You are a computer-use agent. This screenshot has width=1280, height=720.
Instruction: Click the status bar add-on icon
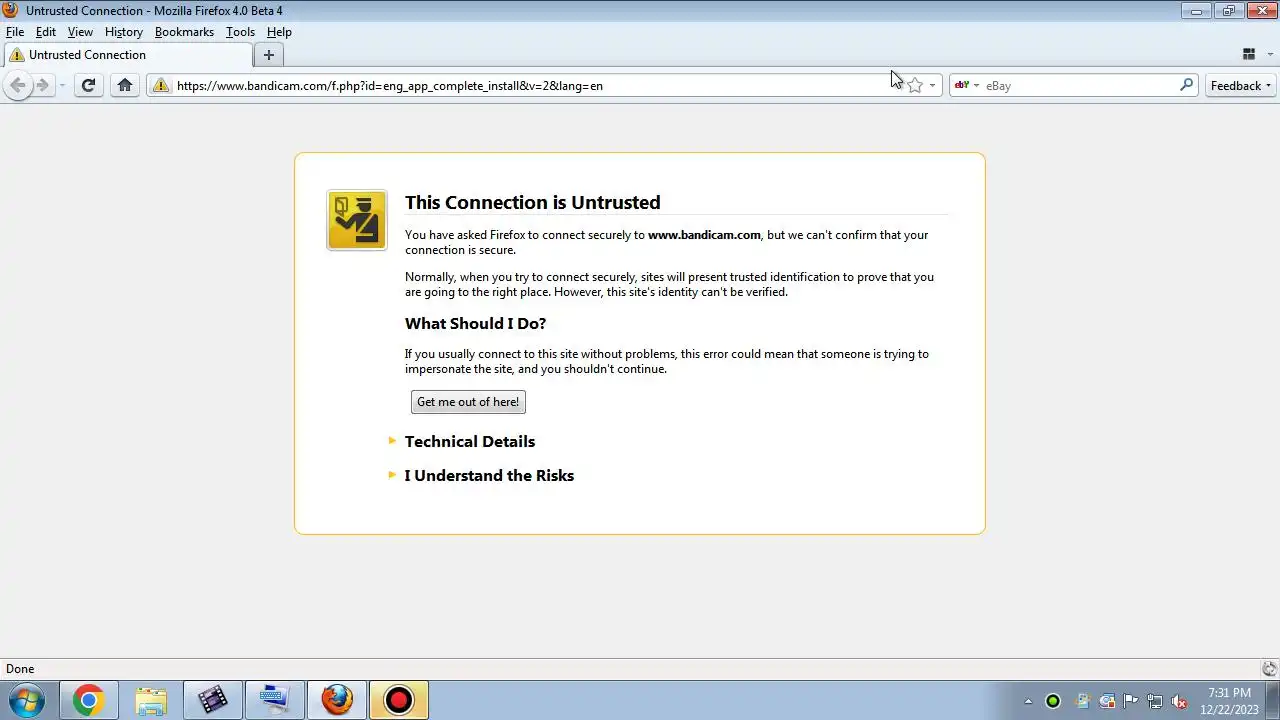[x=1269, y=669]
